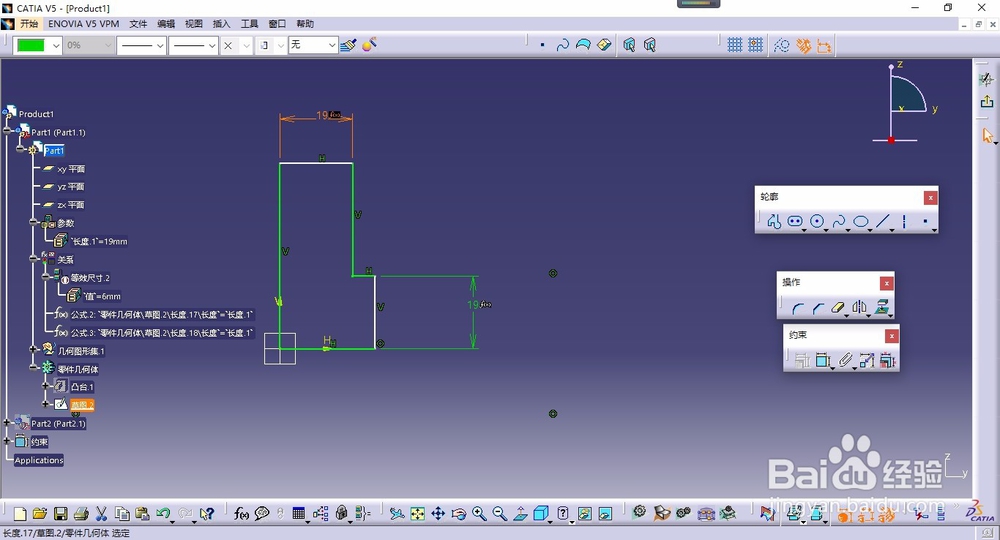The image size is (1000, 540).
Task: Select Mirror tool in 操作 toolbar
Action: [859, 308]
